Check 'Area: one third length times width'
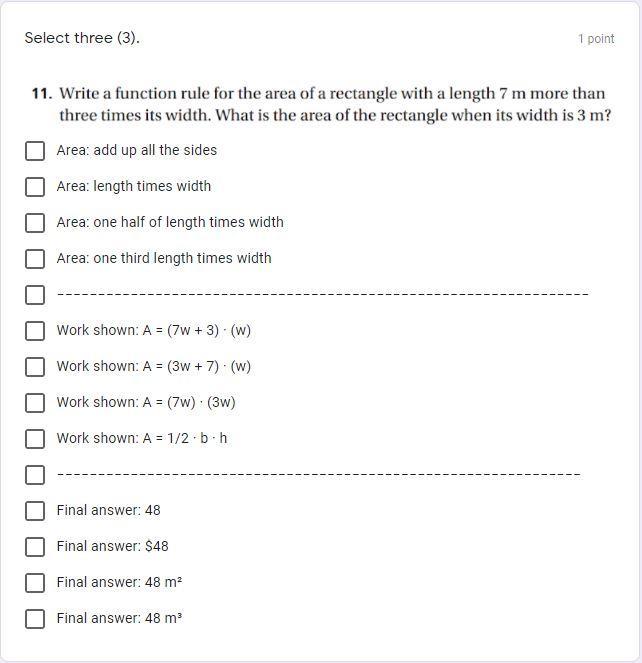The height and width of the screenshot is (663, 642). click(x=35, y=259)
